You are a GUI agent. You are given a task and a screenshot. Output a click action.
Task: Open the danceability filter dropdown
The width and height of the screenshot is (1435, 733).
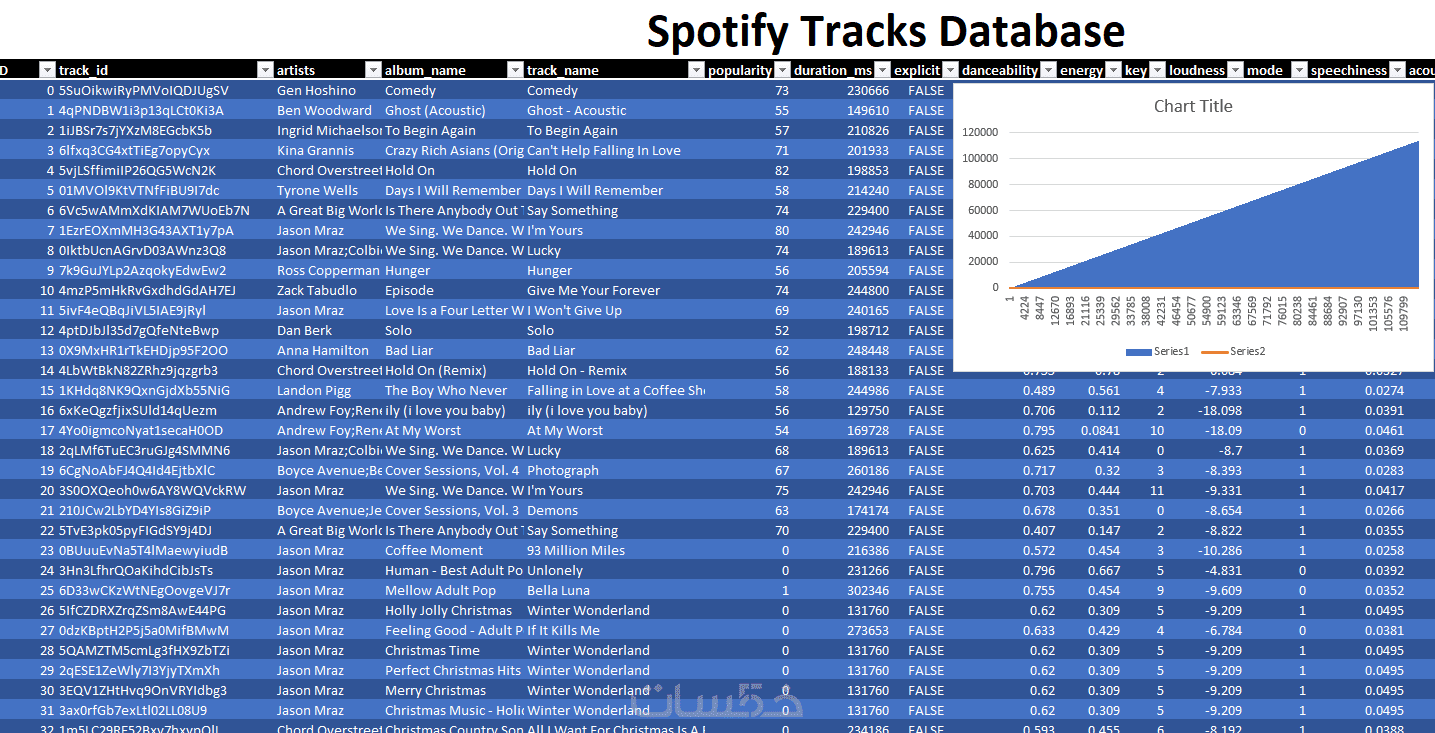[1047, 70]
